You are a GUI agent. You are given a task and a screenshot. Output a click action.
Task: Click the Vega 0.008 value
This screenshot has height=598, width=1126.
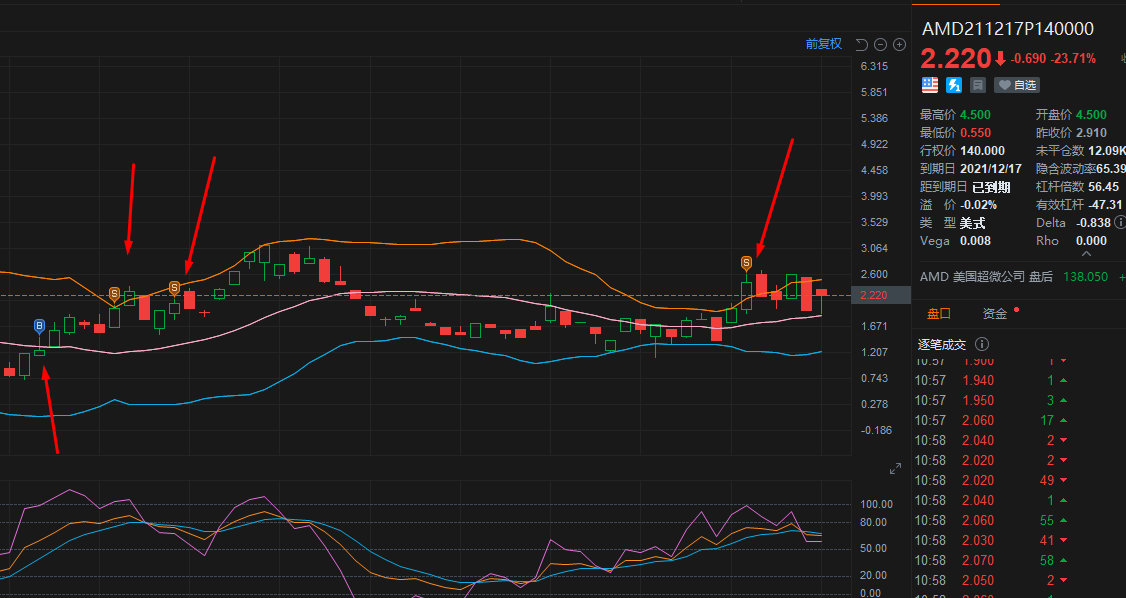[x=975, y=240]
